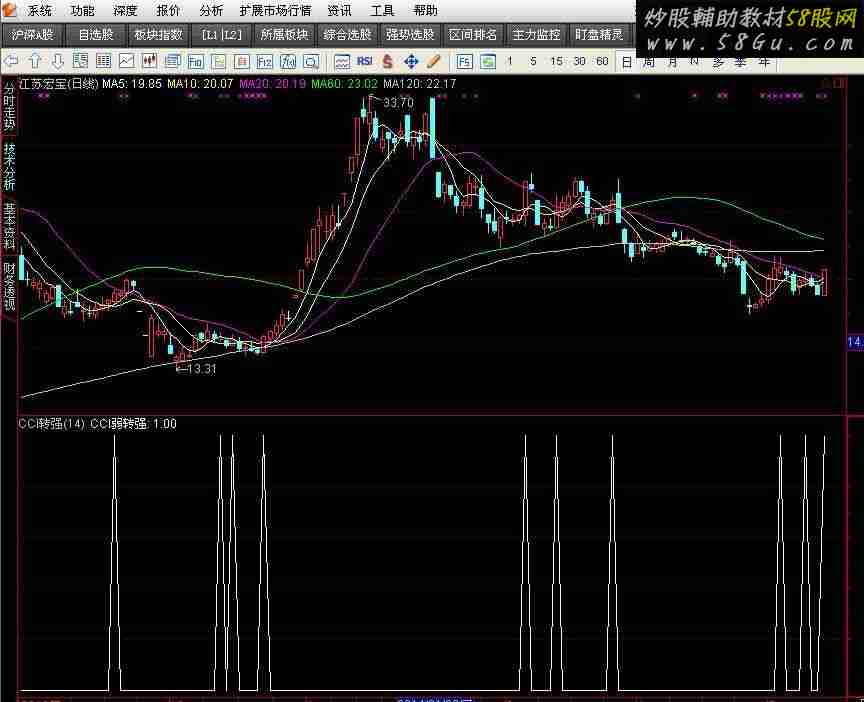The height and width of the screenshot is (702, 864).
Task: Open the 报价 menu
Action: [168, 10]
